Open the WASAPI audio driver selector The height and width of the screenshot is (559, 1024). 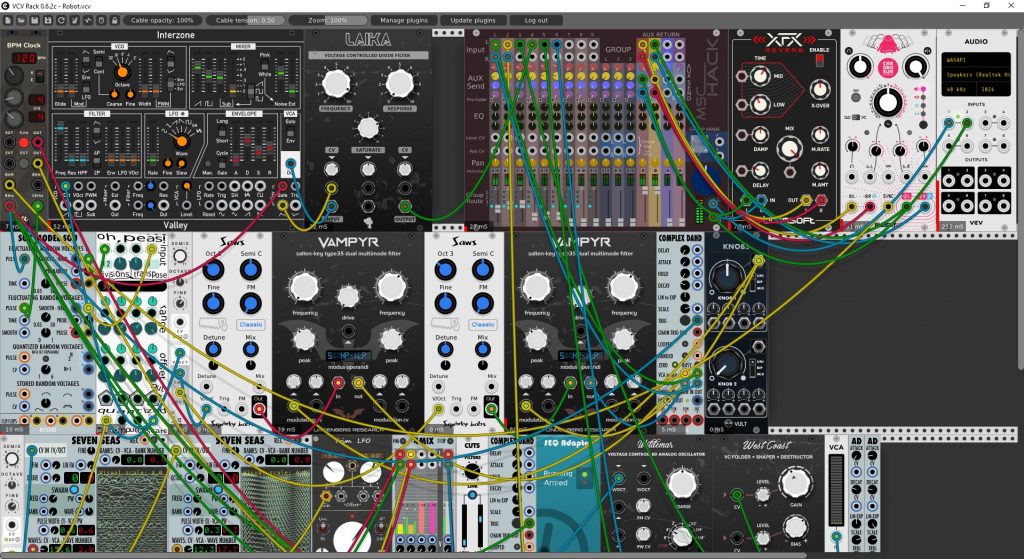click(976, 60)
